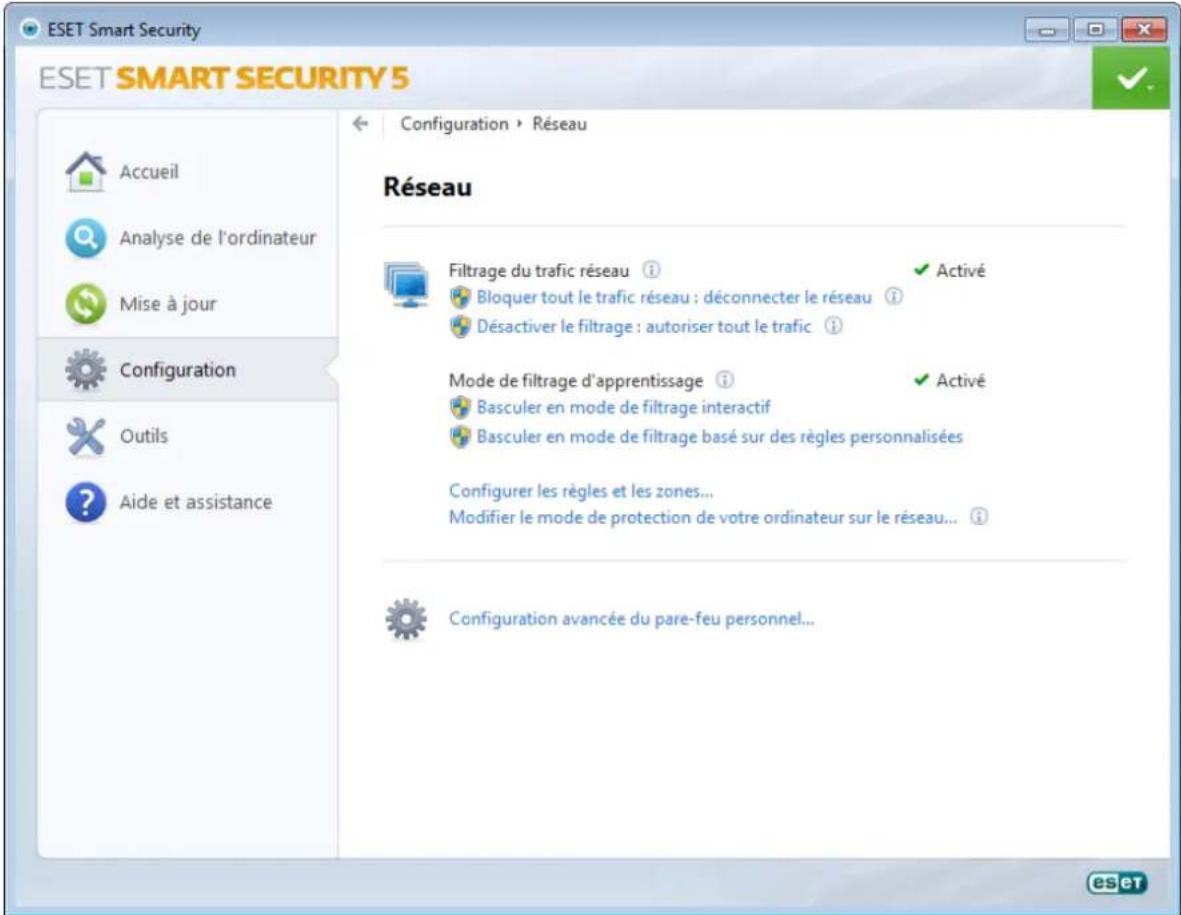
Task: Maximize the ESET Smart Security window
Action: 1096,30
